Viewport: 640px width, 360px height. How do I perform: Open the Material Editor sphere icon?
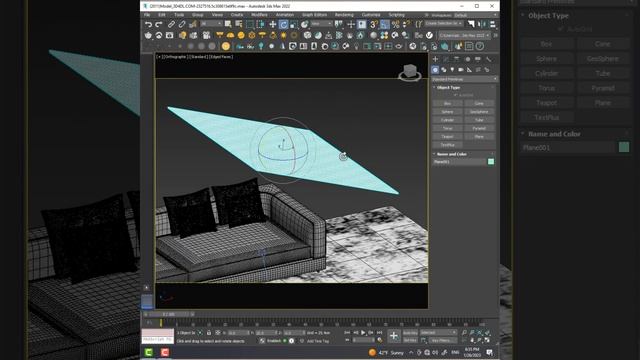pos(373,36)
